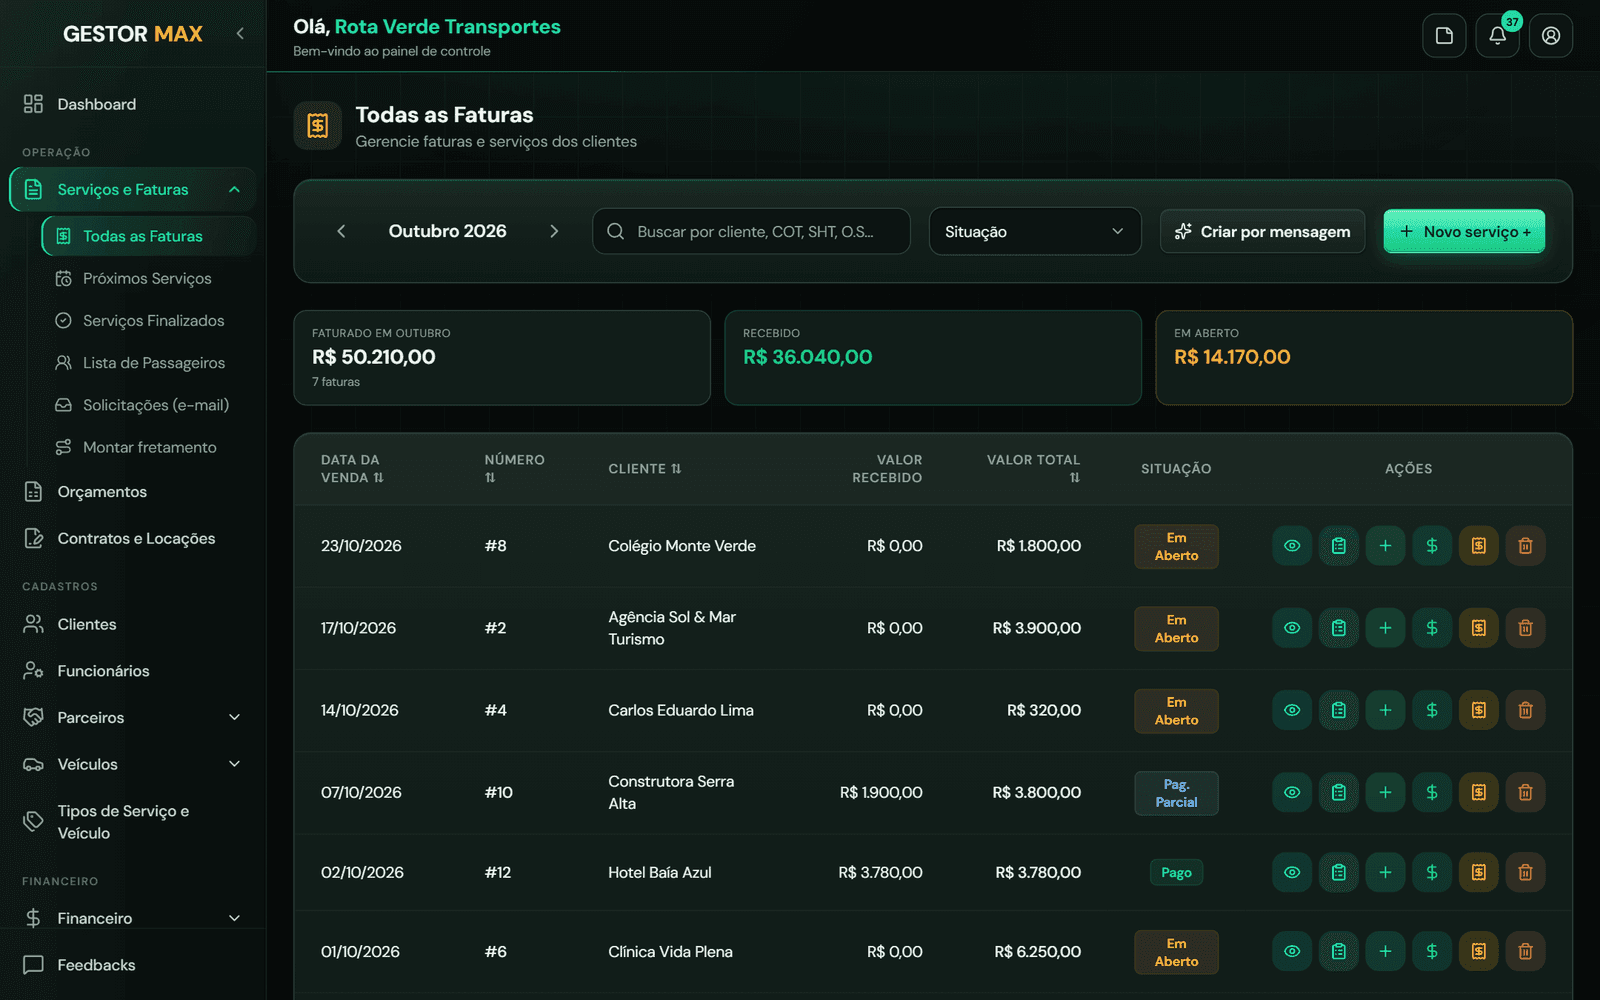Open Feedbacks link in sidebar
This screenshot has width=1600, height=1000.
click(133, 965)
